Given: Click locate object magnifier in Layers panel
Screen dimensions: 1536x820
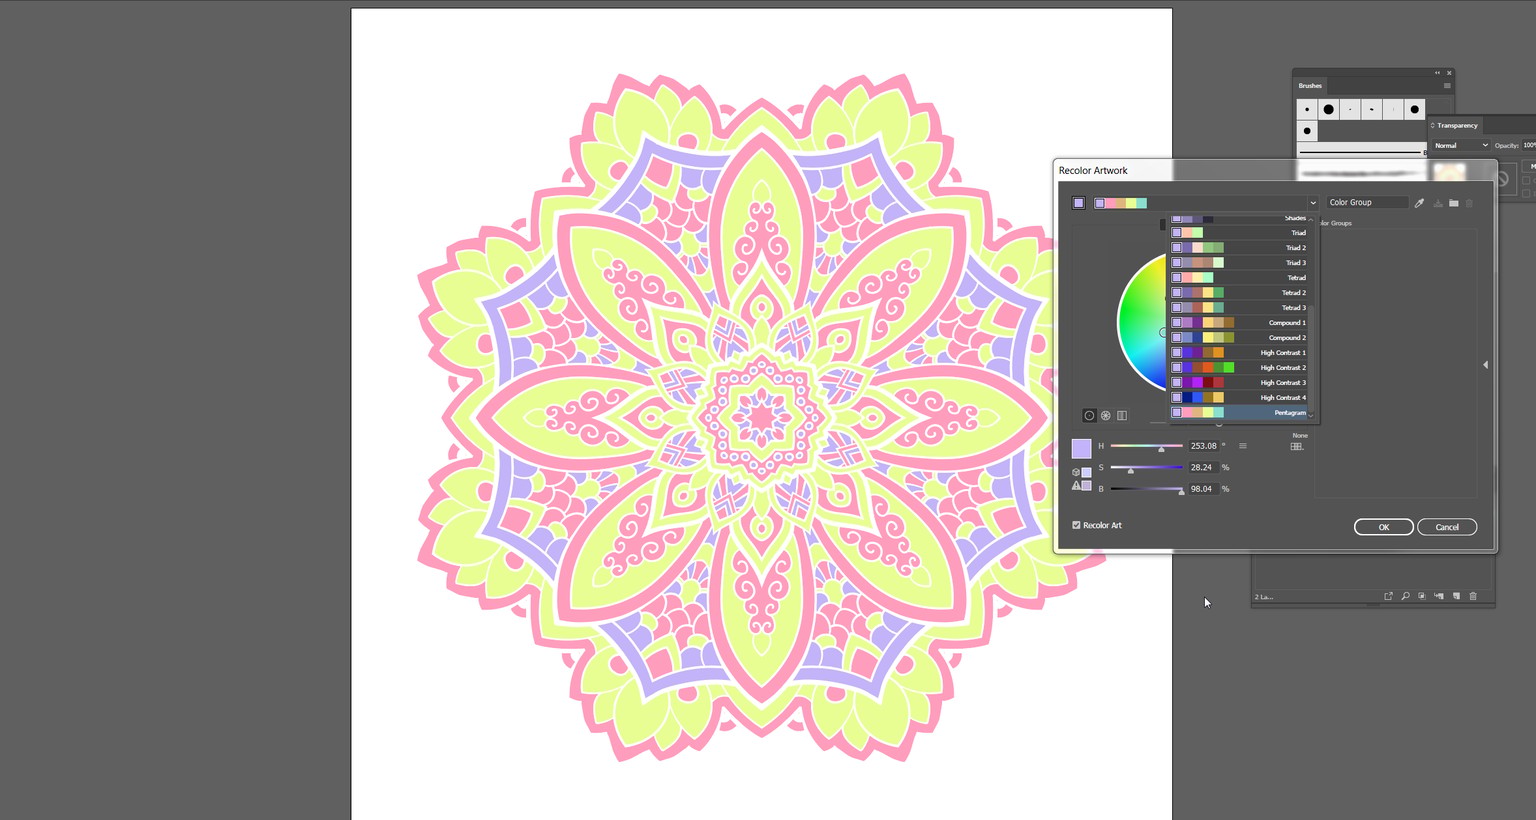Looking at the screenshot, I should [1405, 596].
